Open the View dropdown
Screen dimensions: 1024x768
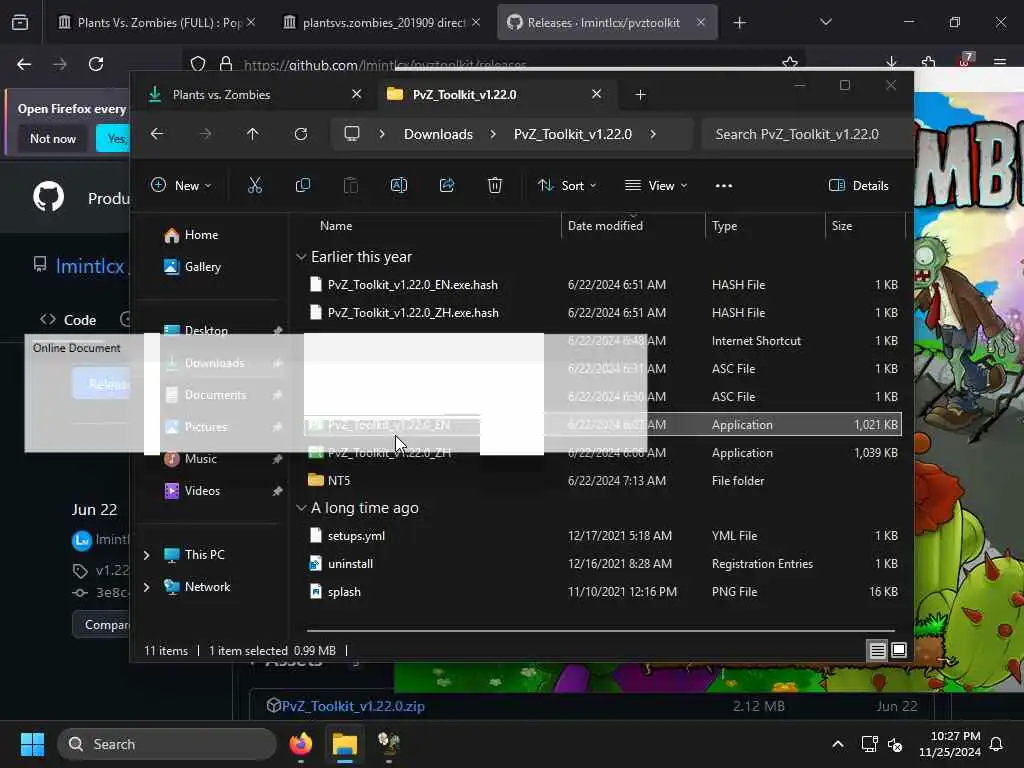[656, 185]
